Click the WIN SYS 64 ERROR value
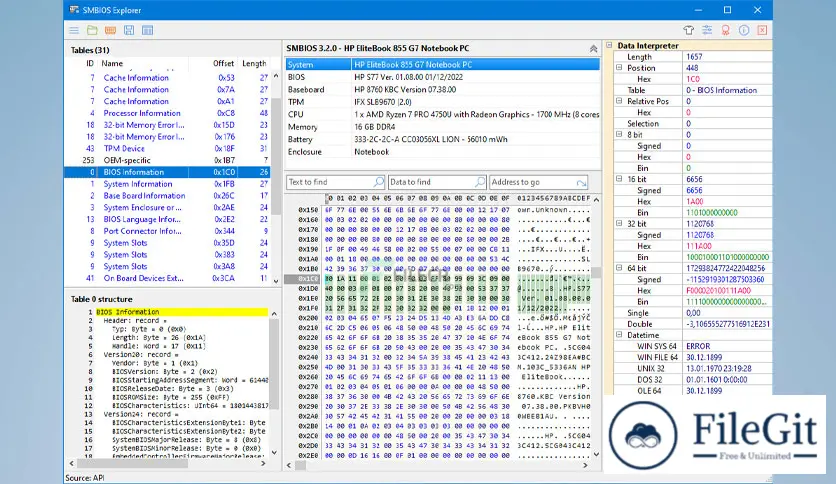The height and width of the screenshot is (484, 836). (698, 346)
